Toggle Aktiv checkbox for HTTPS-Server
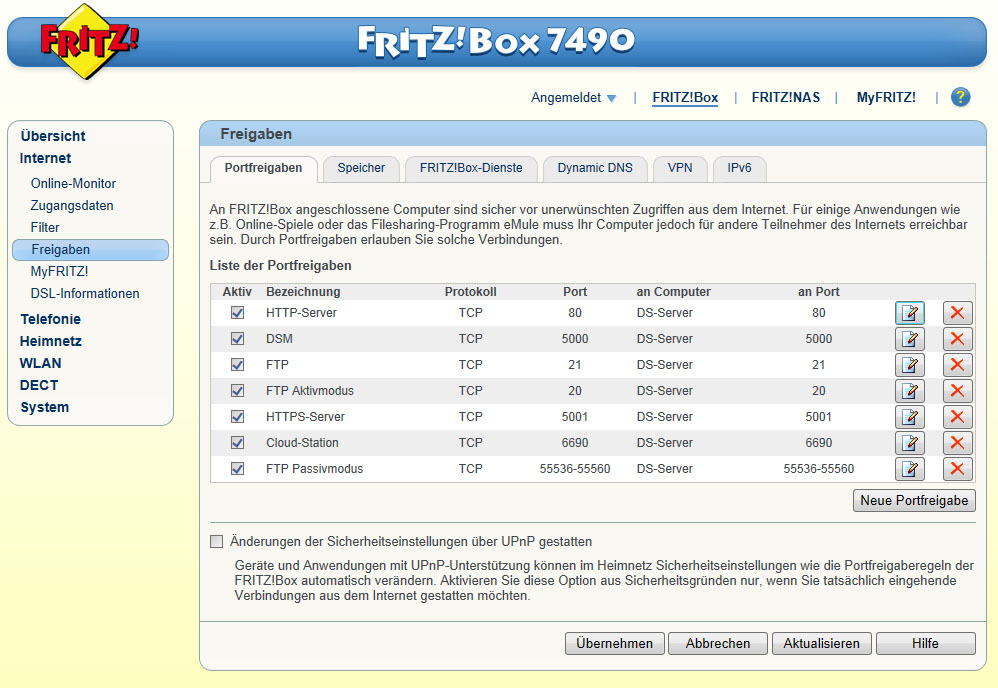 237,417
